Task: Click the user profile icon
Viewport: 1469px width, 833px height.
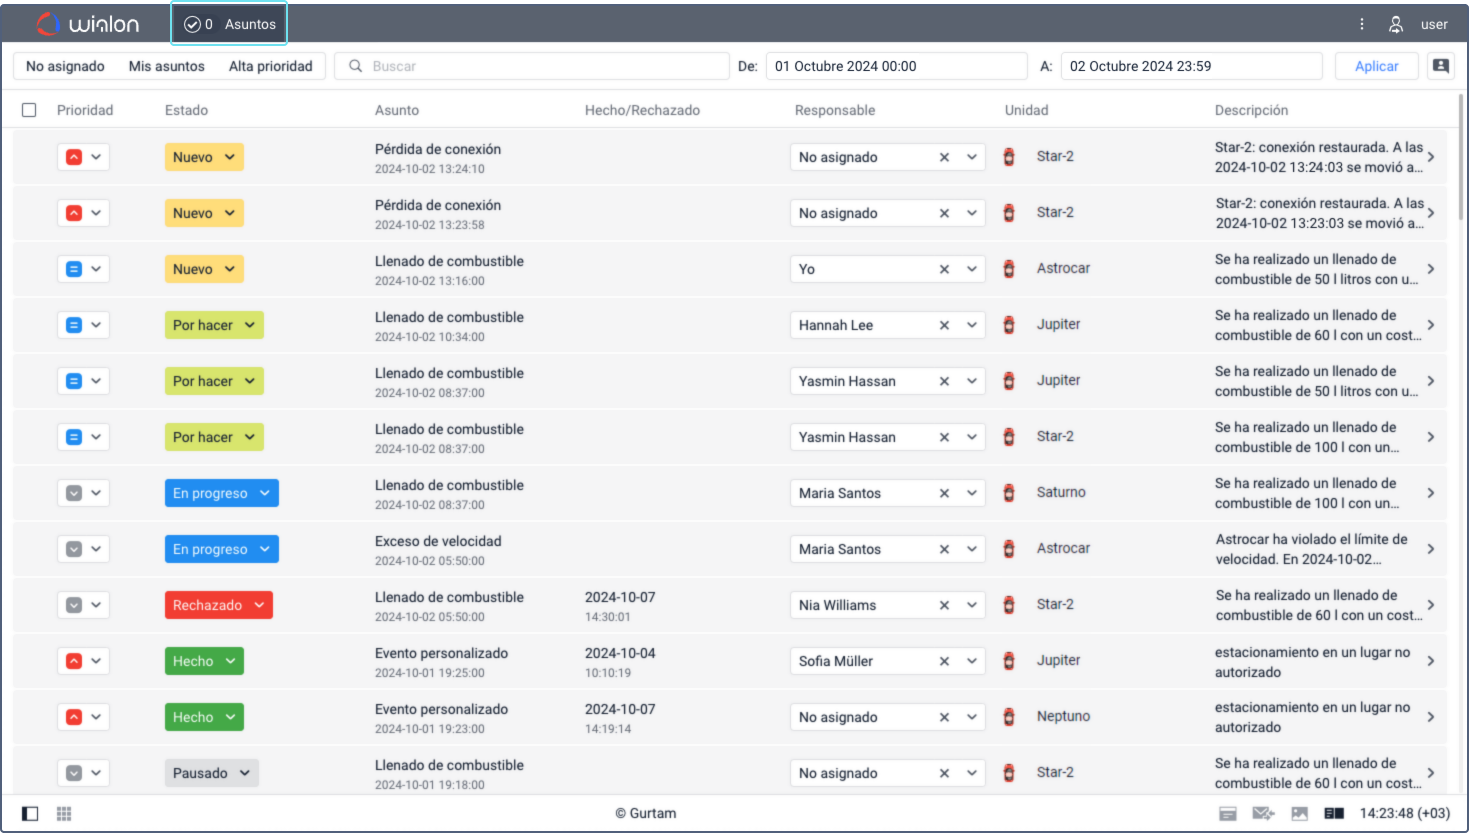Action: tap(1396, 24)
